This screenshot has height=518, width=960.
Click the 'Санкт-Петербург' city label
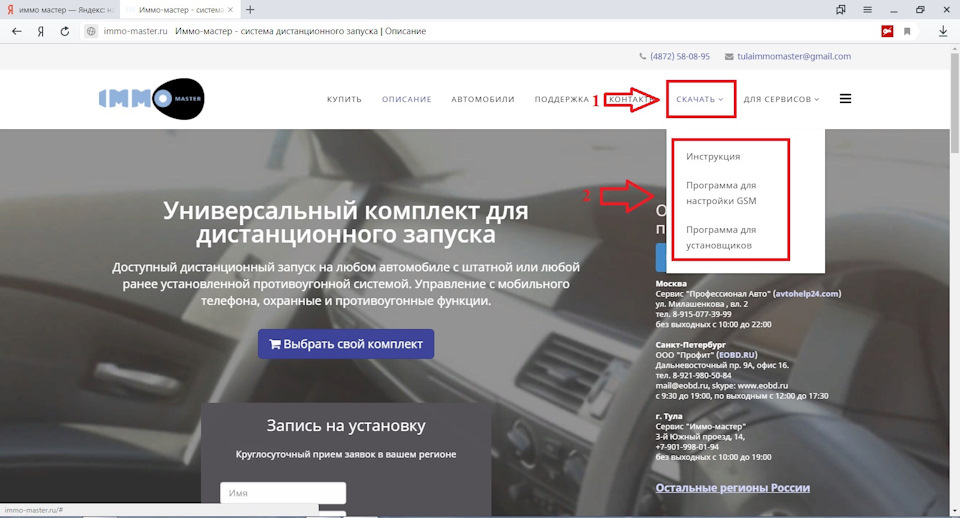(691, 345)
